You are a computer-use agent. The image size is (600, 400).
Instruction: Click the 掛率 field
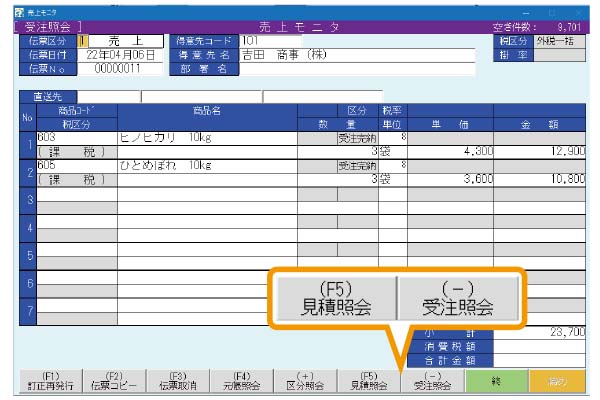(561, 55)
